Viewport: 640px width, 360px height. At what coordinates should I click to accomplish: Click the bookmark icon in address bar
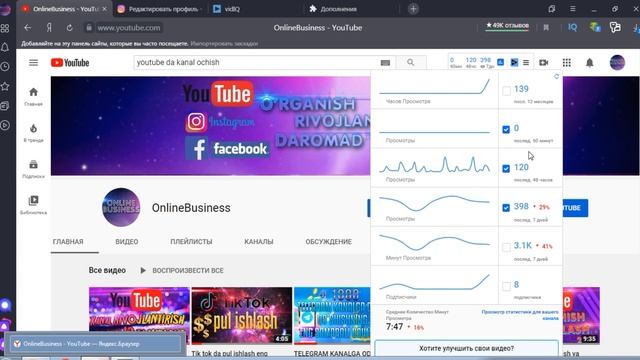point(546,28)
